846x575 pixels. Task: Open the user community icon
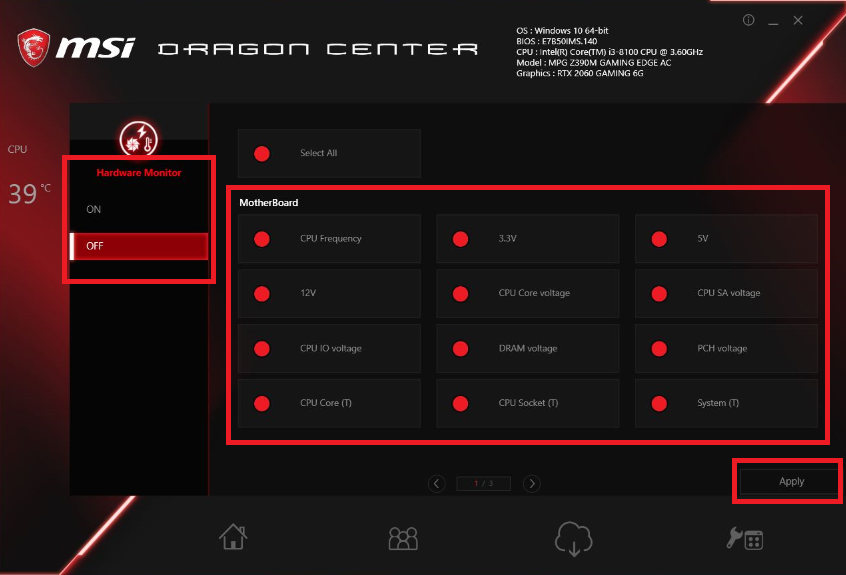[403, 538]
